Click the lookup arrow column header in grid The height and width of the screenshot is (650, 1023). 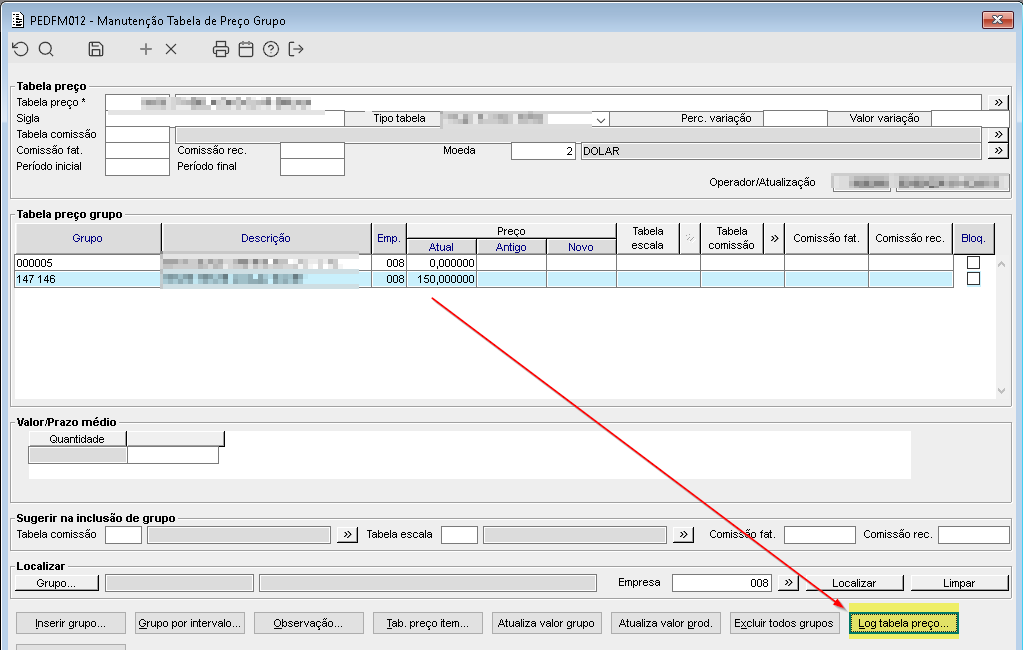tap(774, 238)
